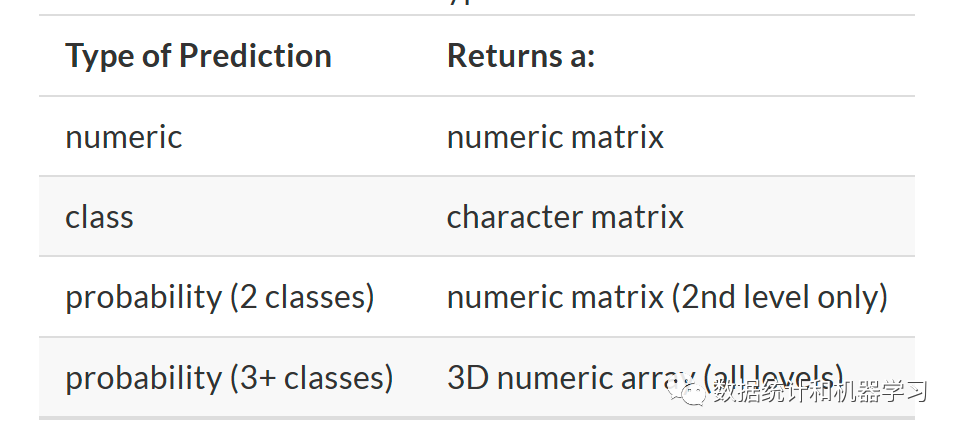Select the "Returns a:" column header
This screenshot has height=434, width=960.
(x=521, y=56)
